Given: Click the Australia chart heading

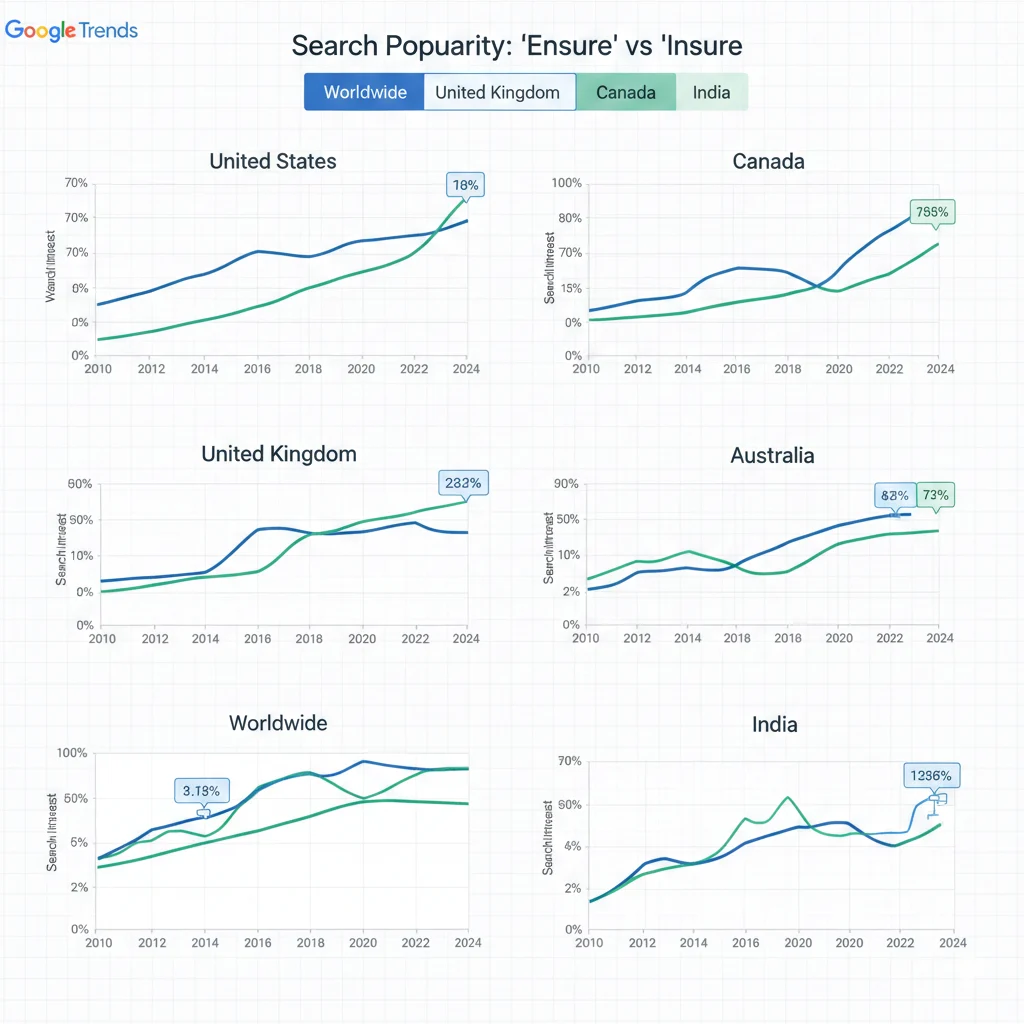Looking at the screenshot, I should (x=772, y=456).
